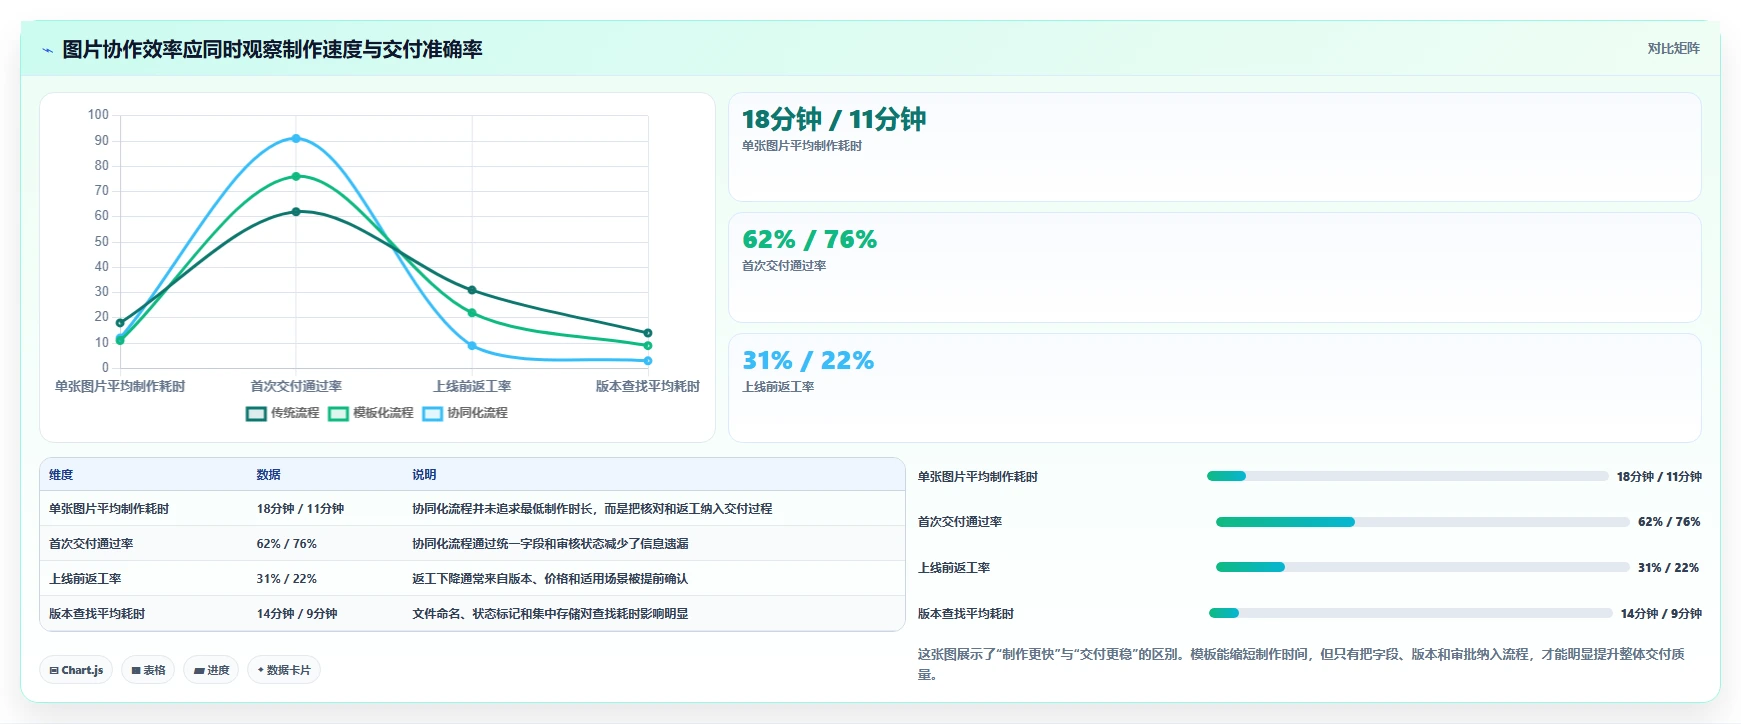Click the 维度 table column header
This screenshot has height=724, width=1741.
click(x=61, y=475)
